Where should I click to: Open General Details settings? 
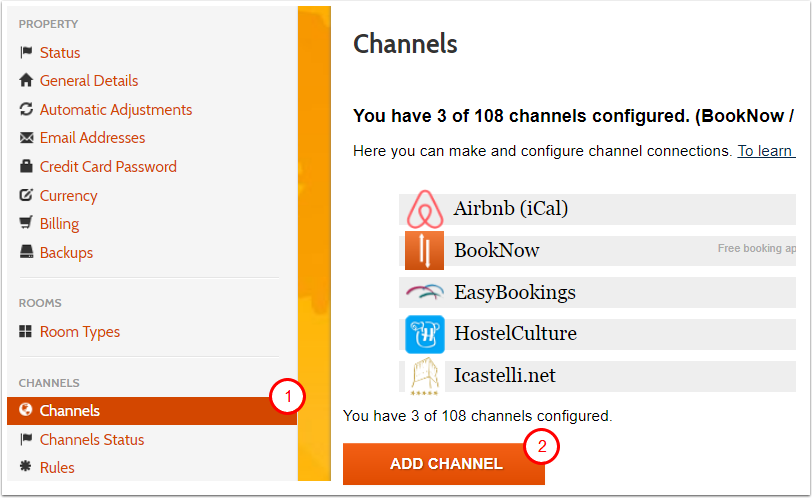click(x=89, y=81)
